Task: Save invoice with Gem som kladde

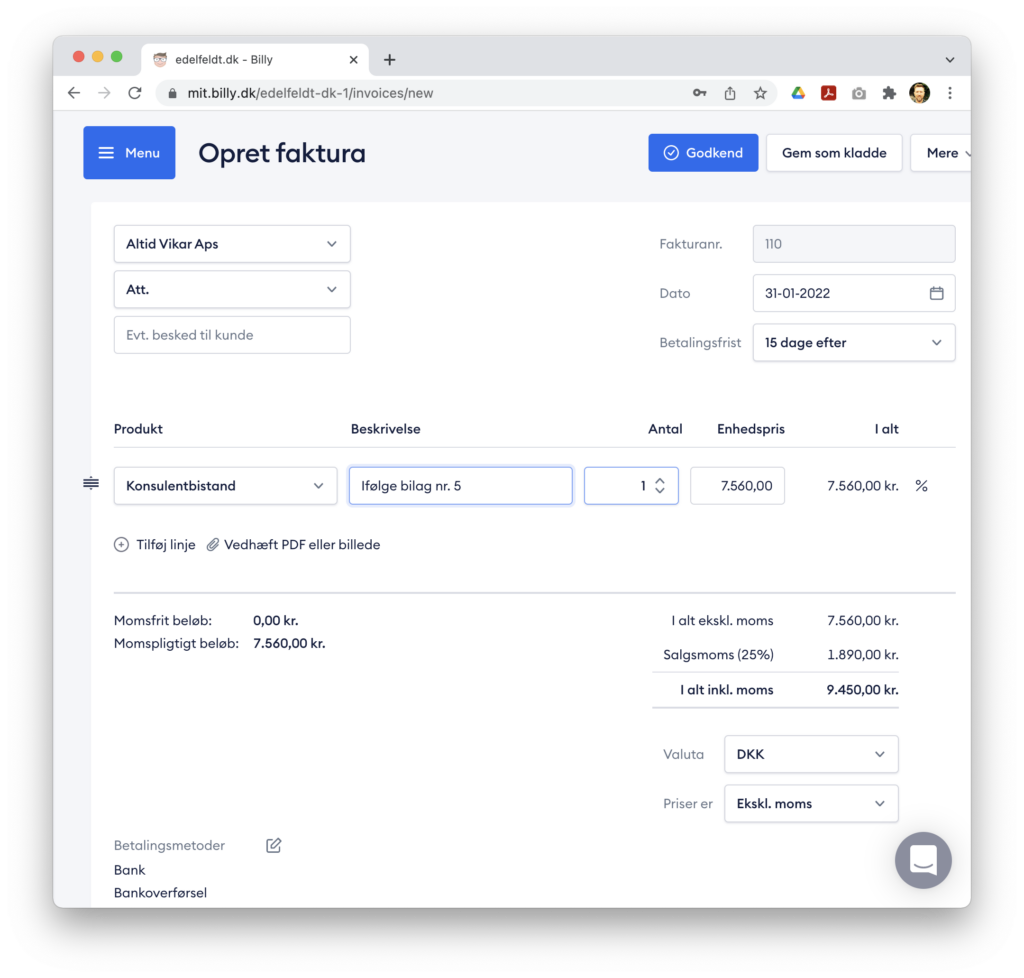Action: tap(834, 153)
